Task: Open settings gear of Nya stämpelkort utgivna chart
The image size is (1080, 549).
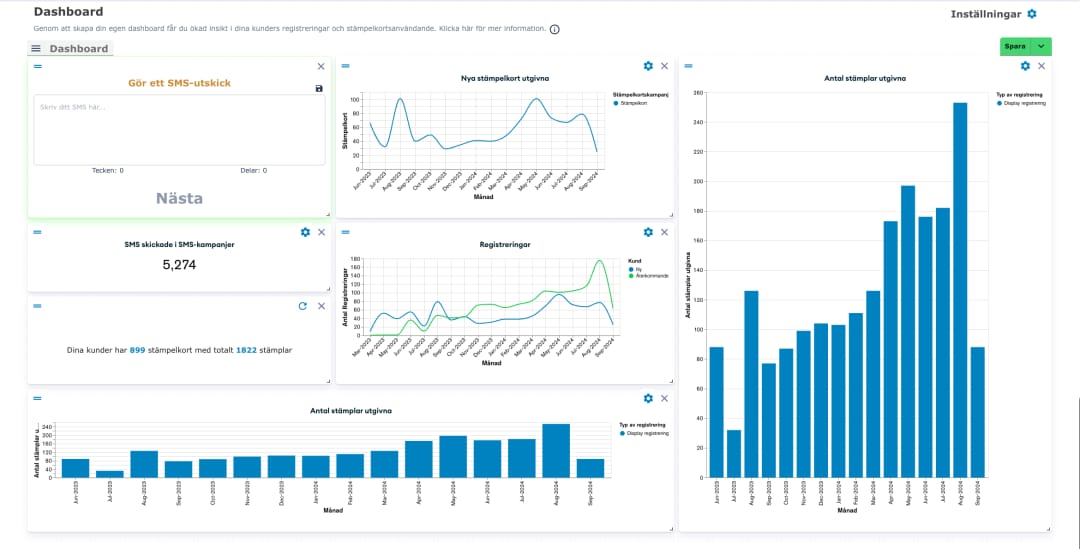Action: (x=648, y=66)
